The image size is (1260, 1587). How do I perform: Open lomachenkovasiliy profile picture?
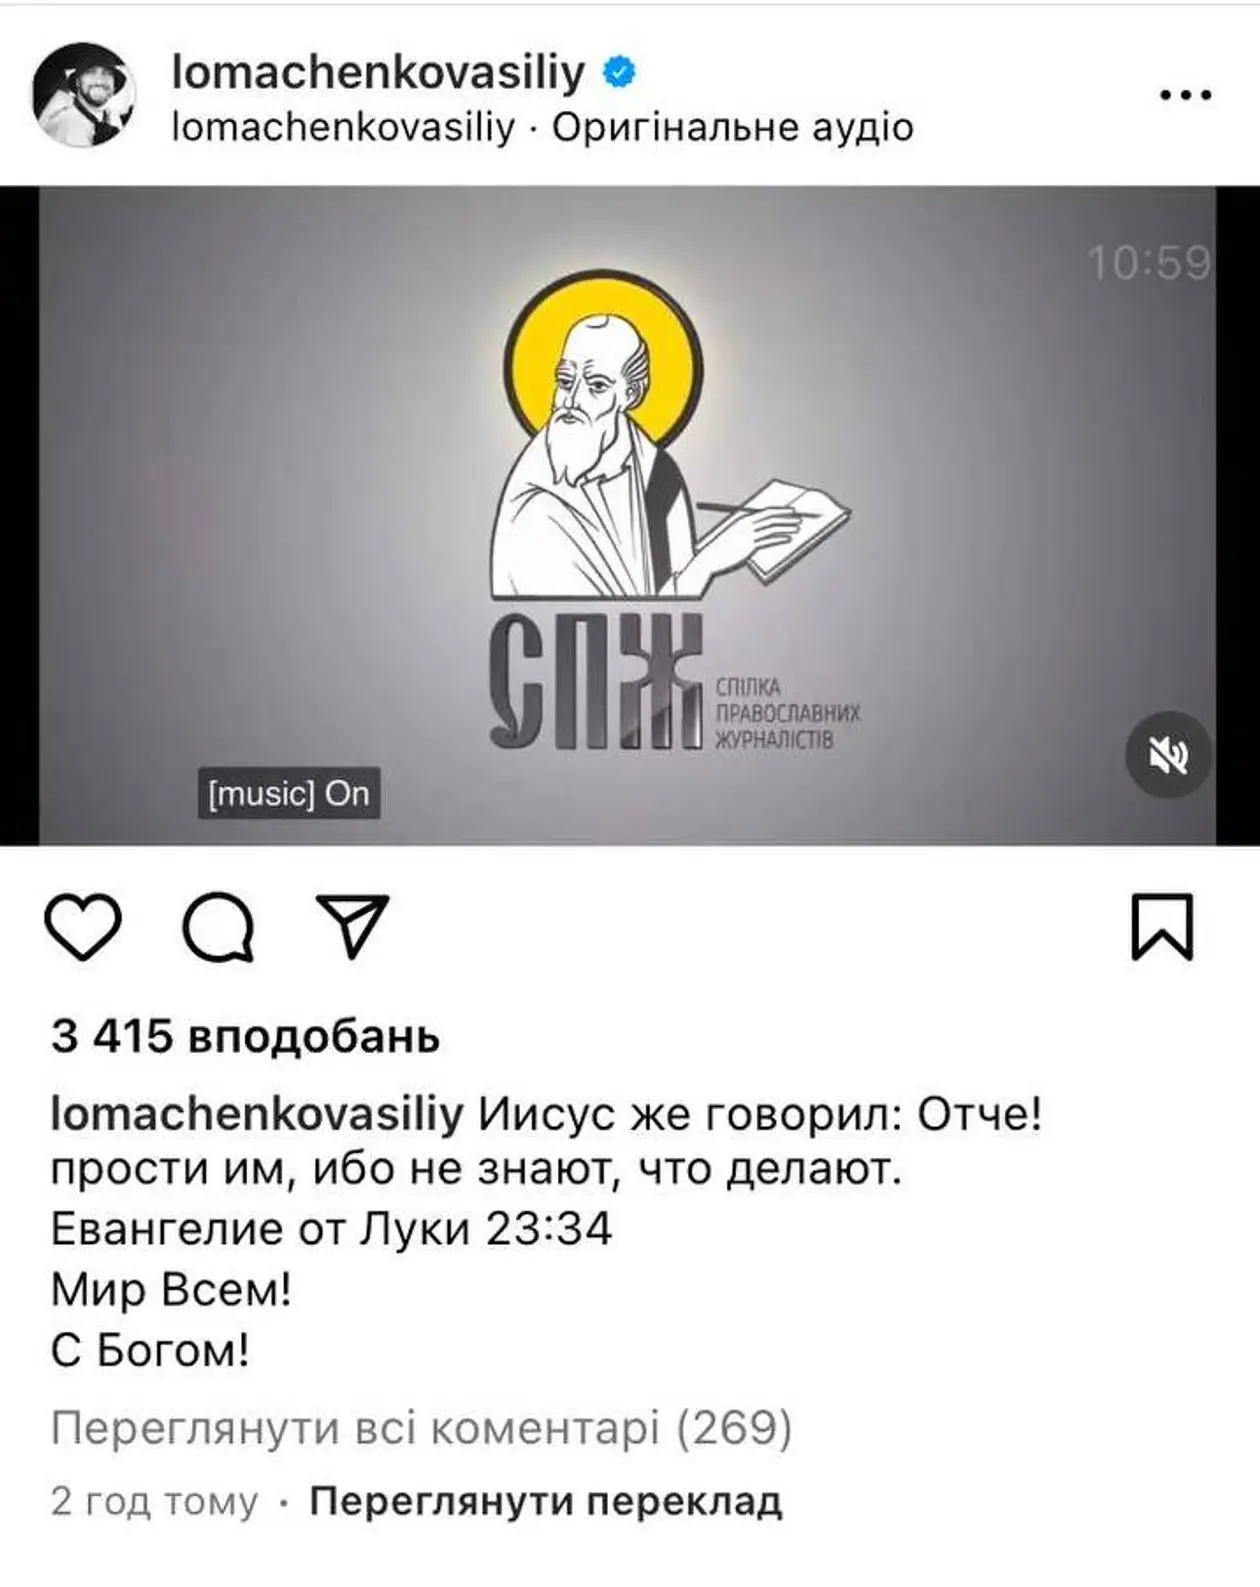click(85, 96)
